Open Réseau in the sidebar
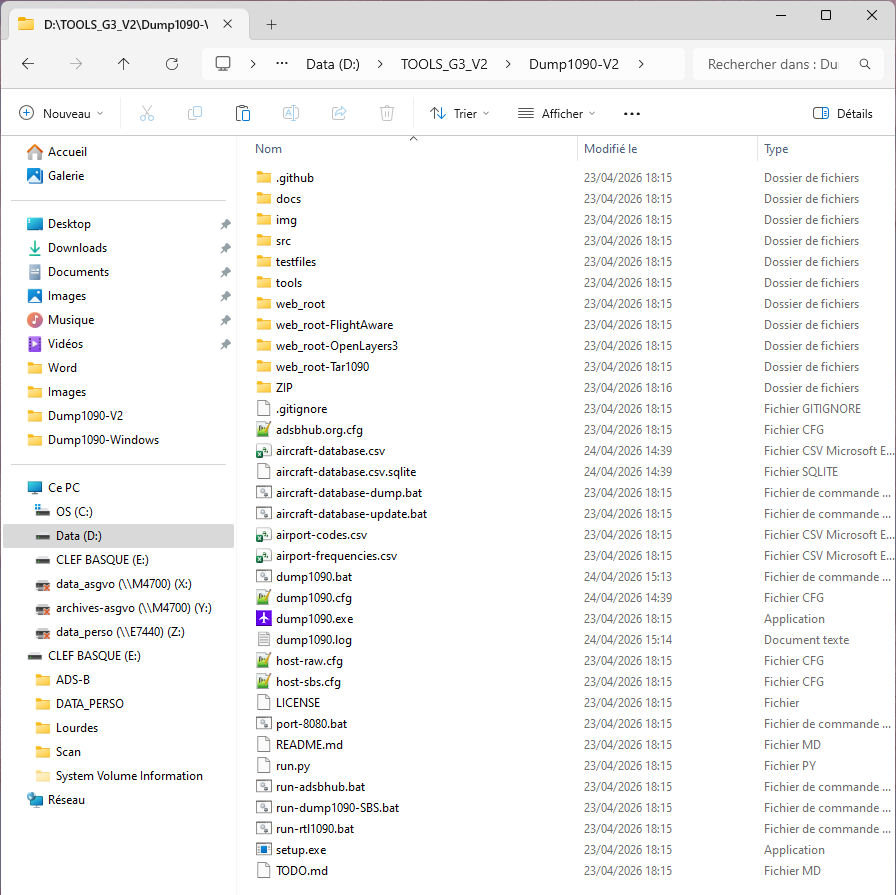Screen dimensions: 896x895 point(56,800)
